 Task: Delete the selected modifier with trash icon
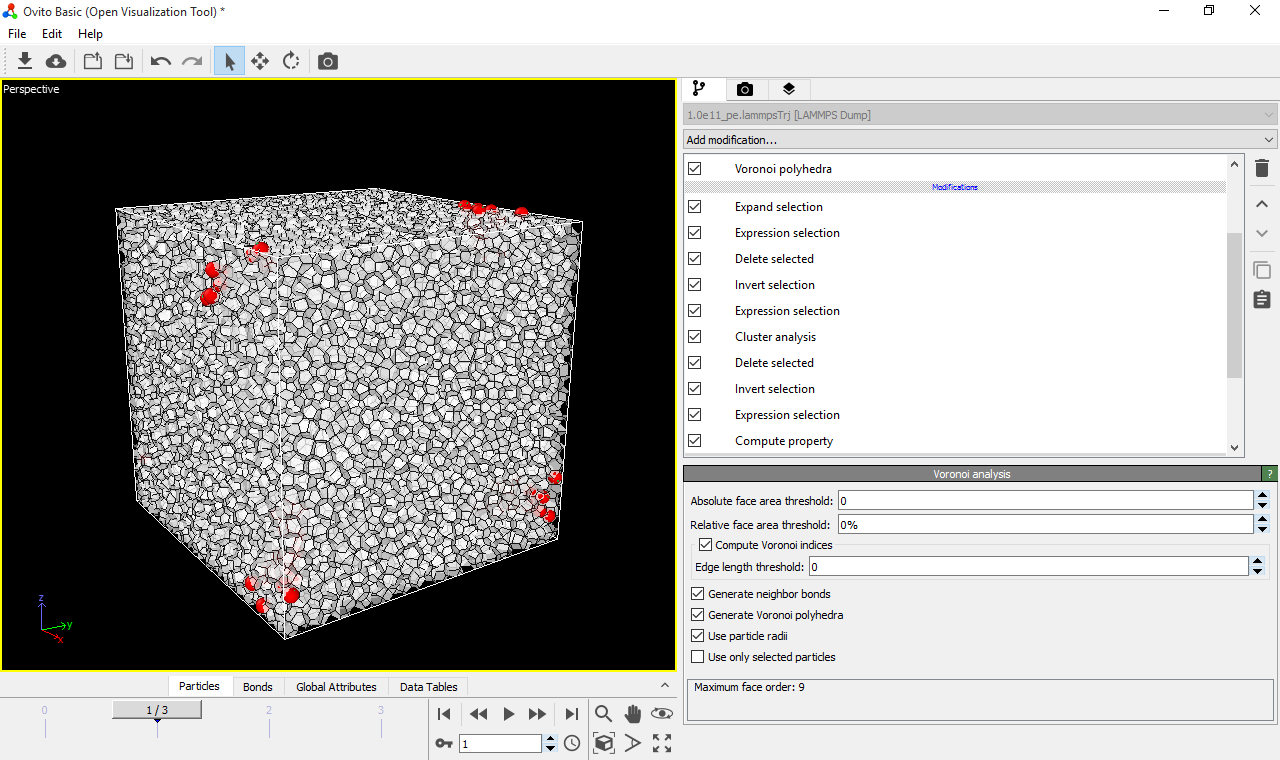click(x=1261, y=168)
